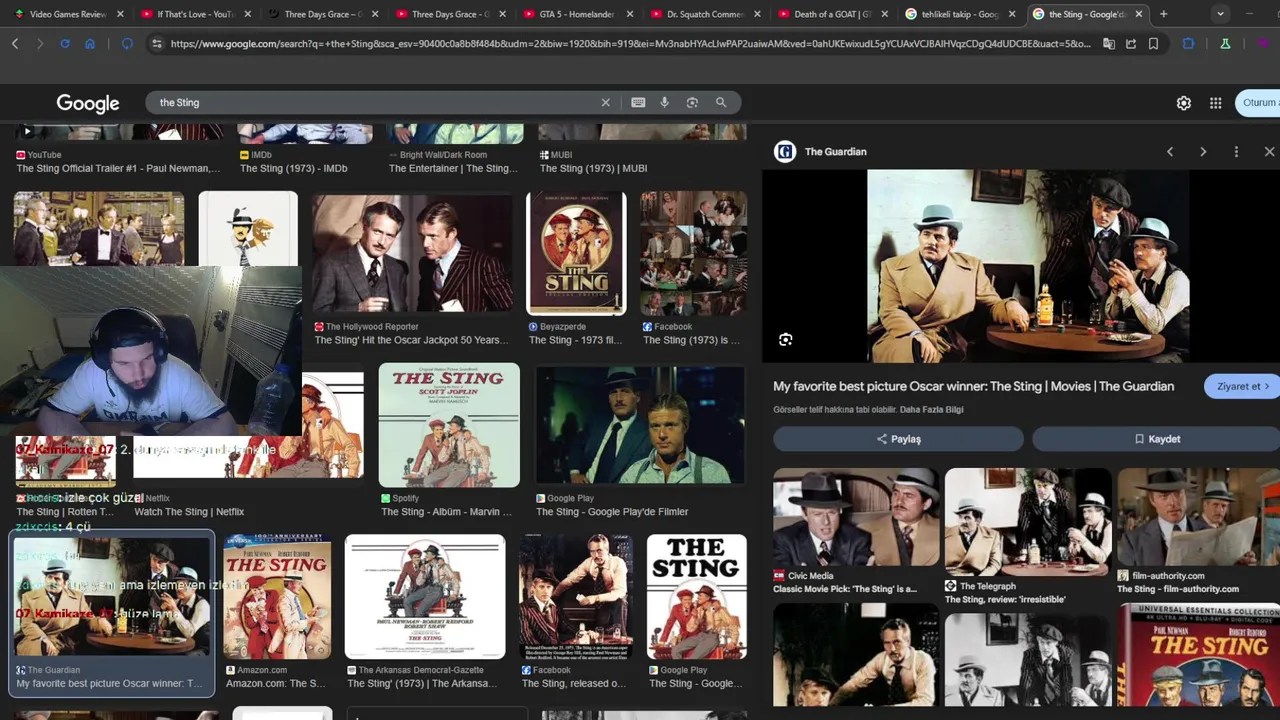Open The Telegraph related image
1280x720 pixels.
[1028, 522]
